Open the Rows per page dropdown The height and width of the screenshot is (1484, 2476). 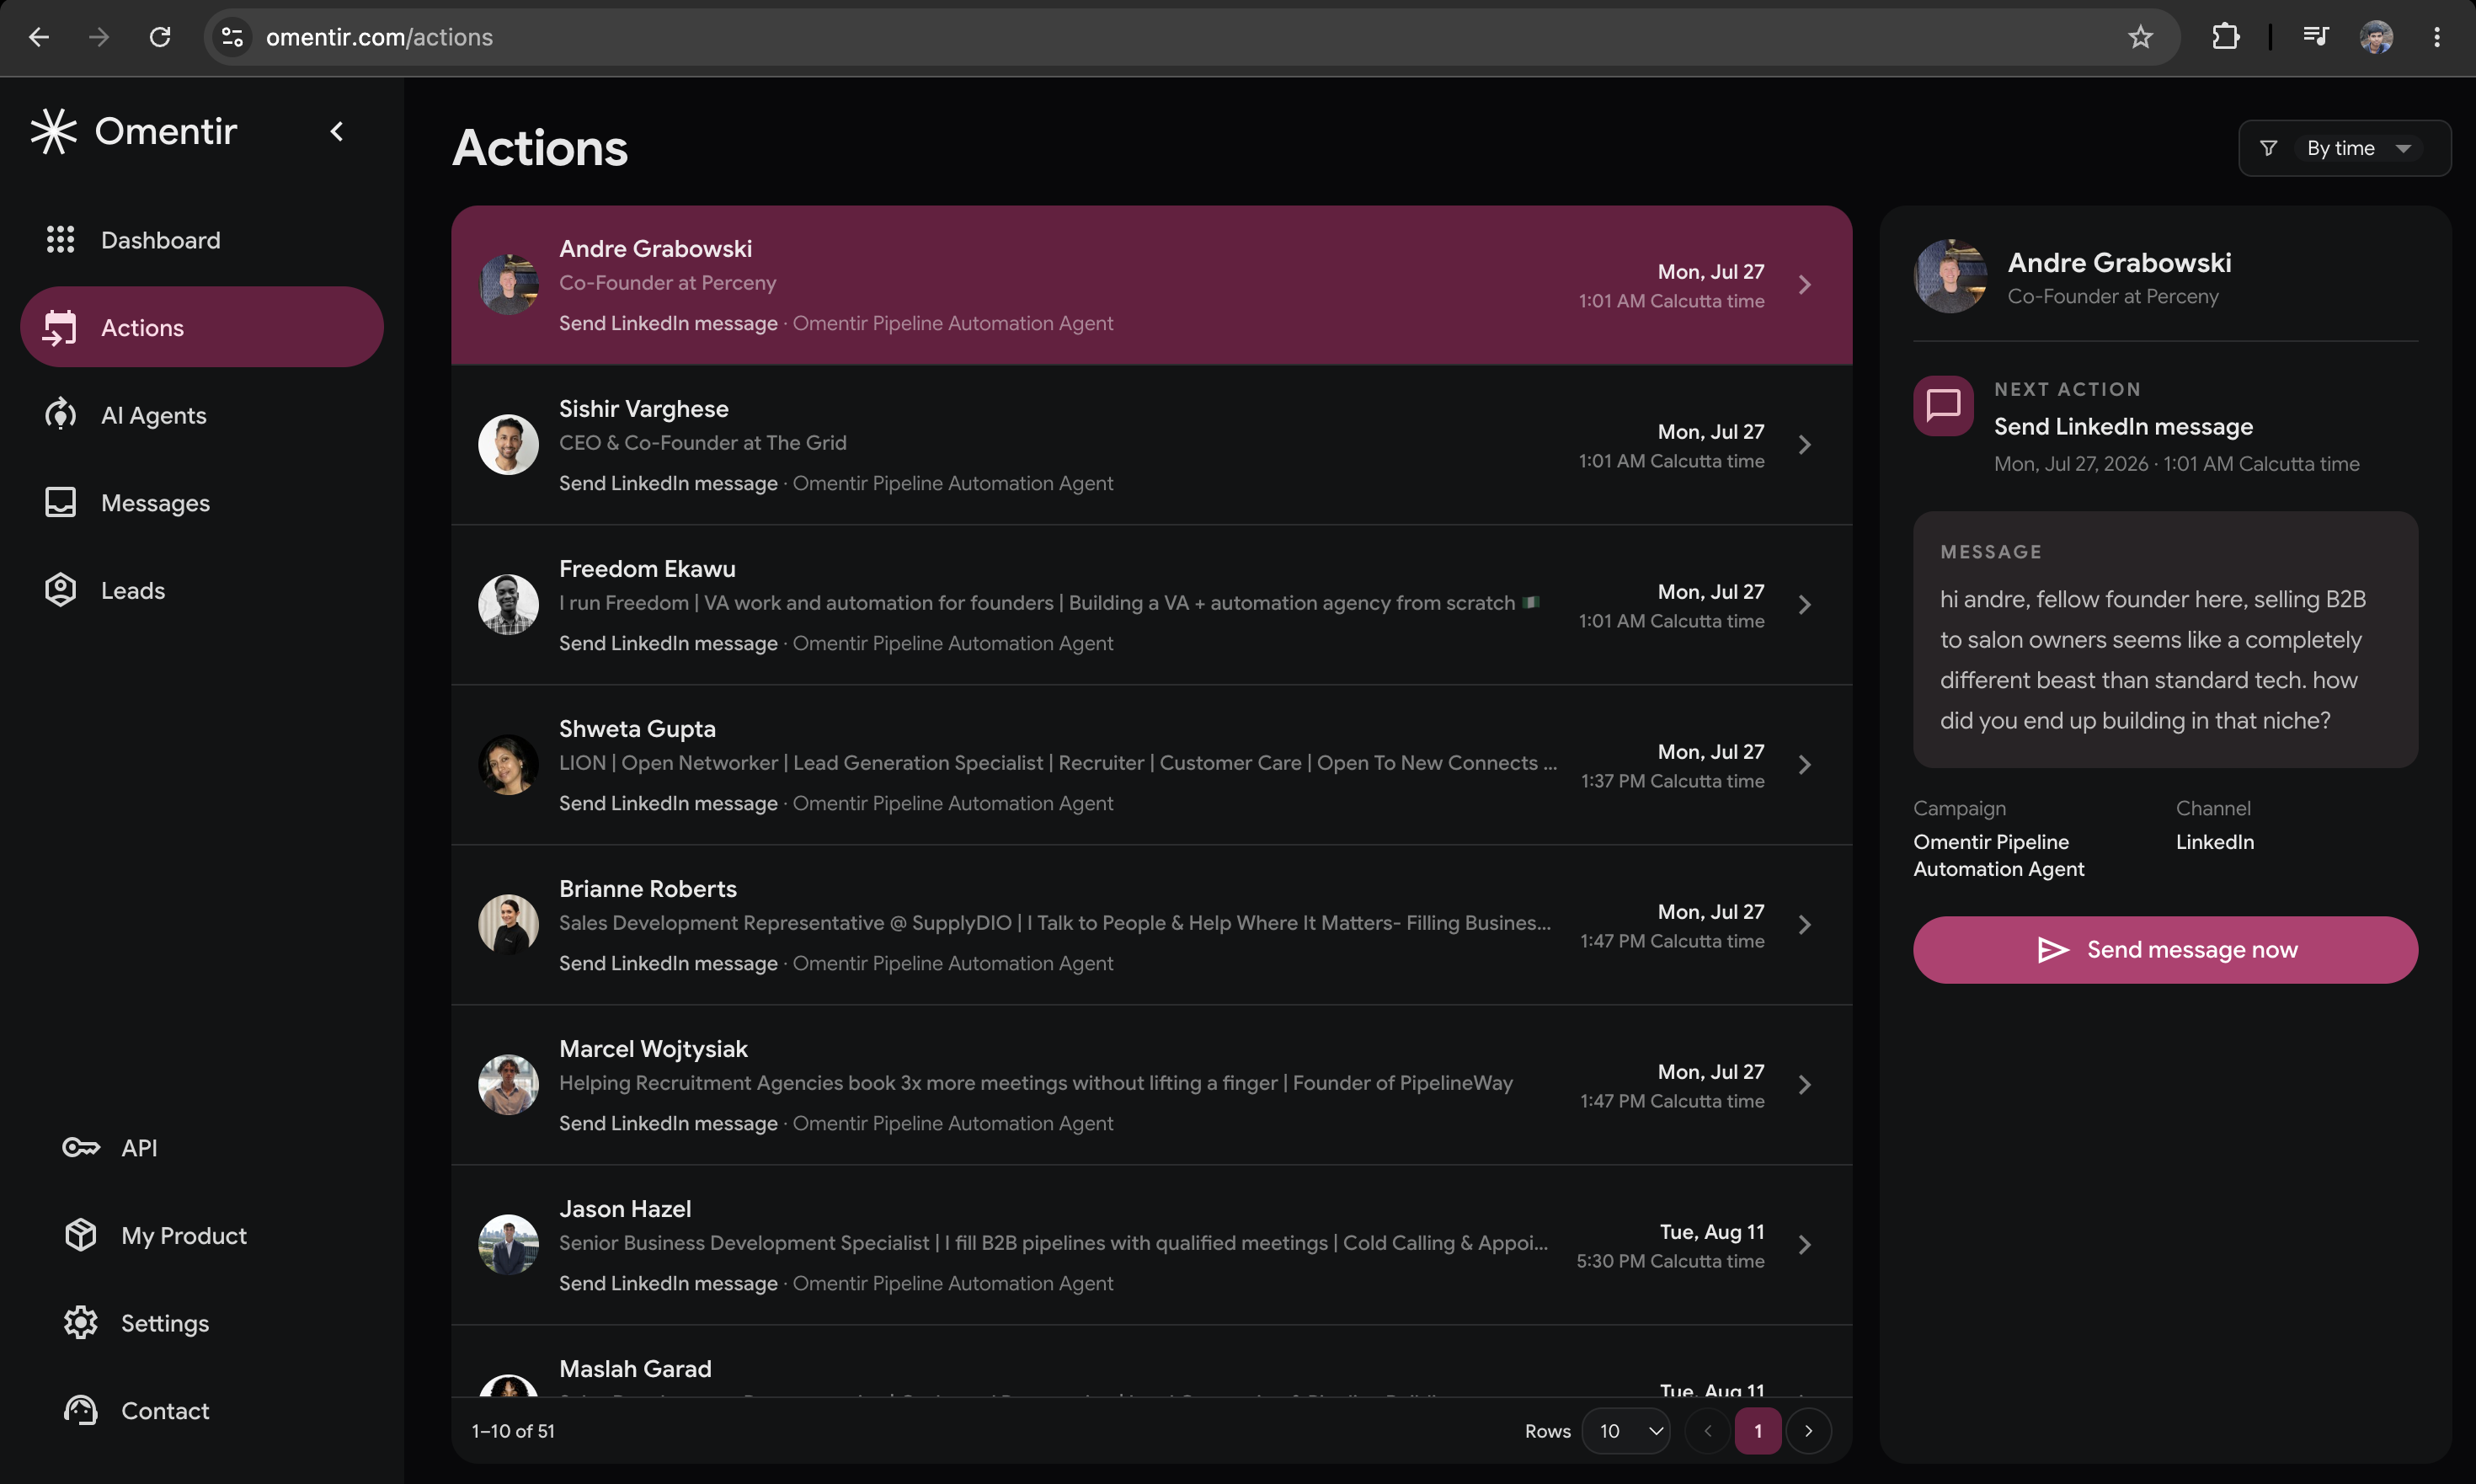(1626, 1431)
